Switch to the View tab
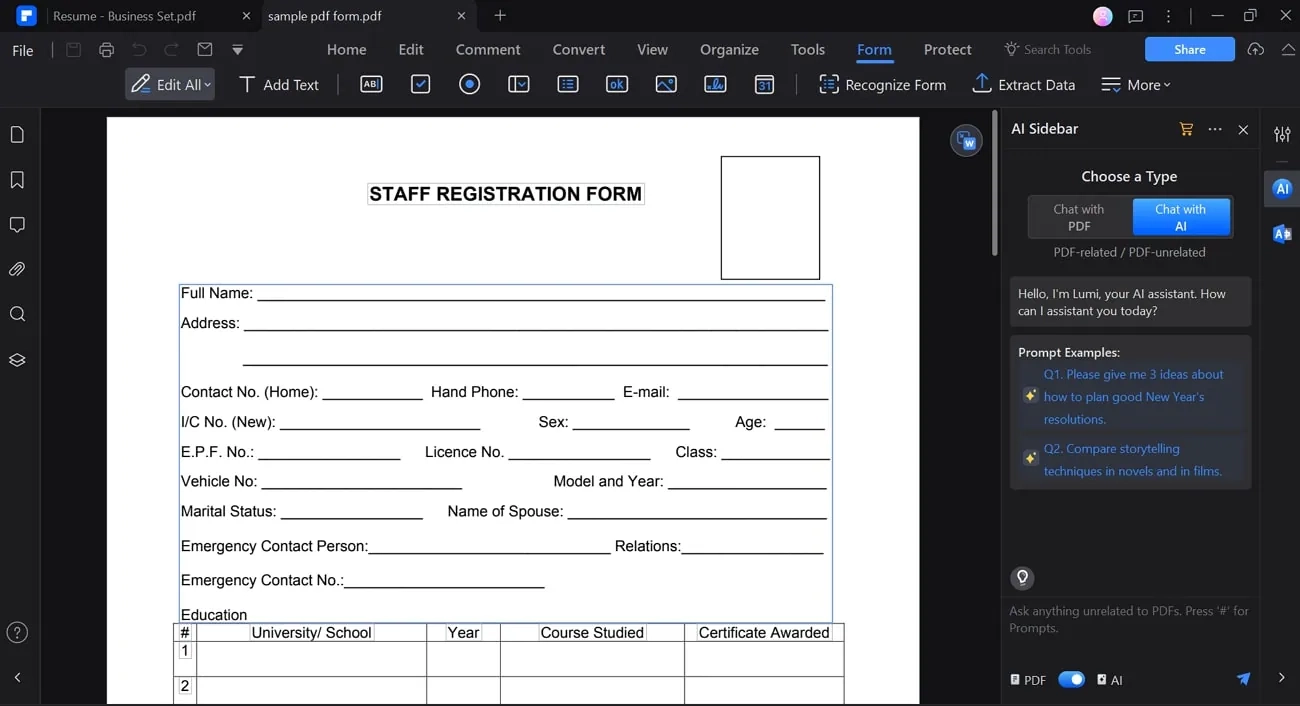1300x706 pixels. (652, 49)
